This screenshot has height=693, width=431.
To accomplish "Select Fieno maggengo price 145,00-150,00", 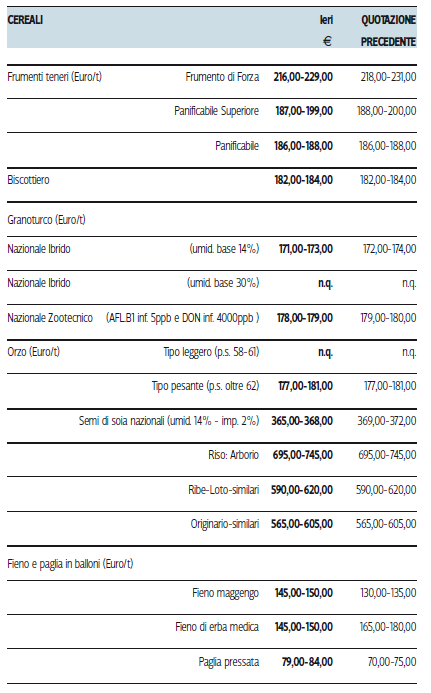I will click(304, 593).
